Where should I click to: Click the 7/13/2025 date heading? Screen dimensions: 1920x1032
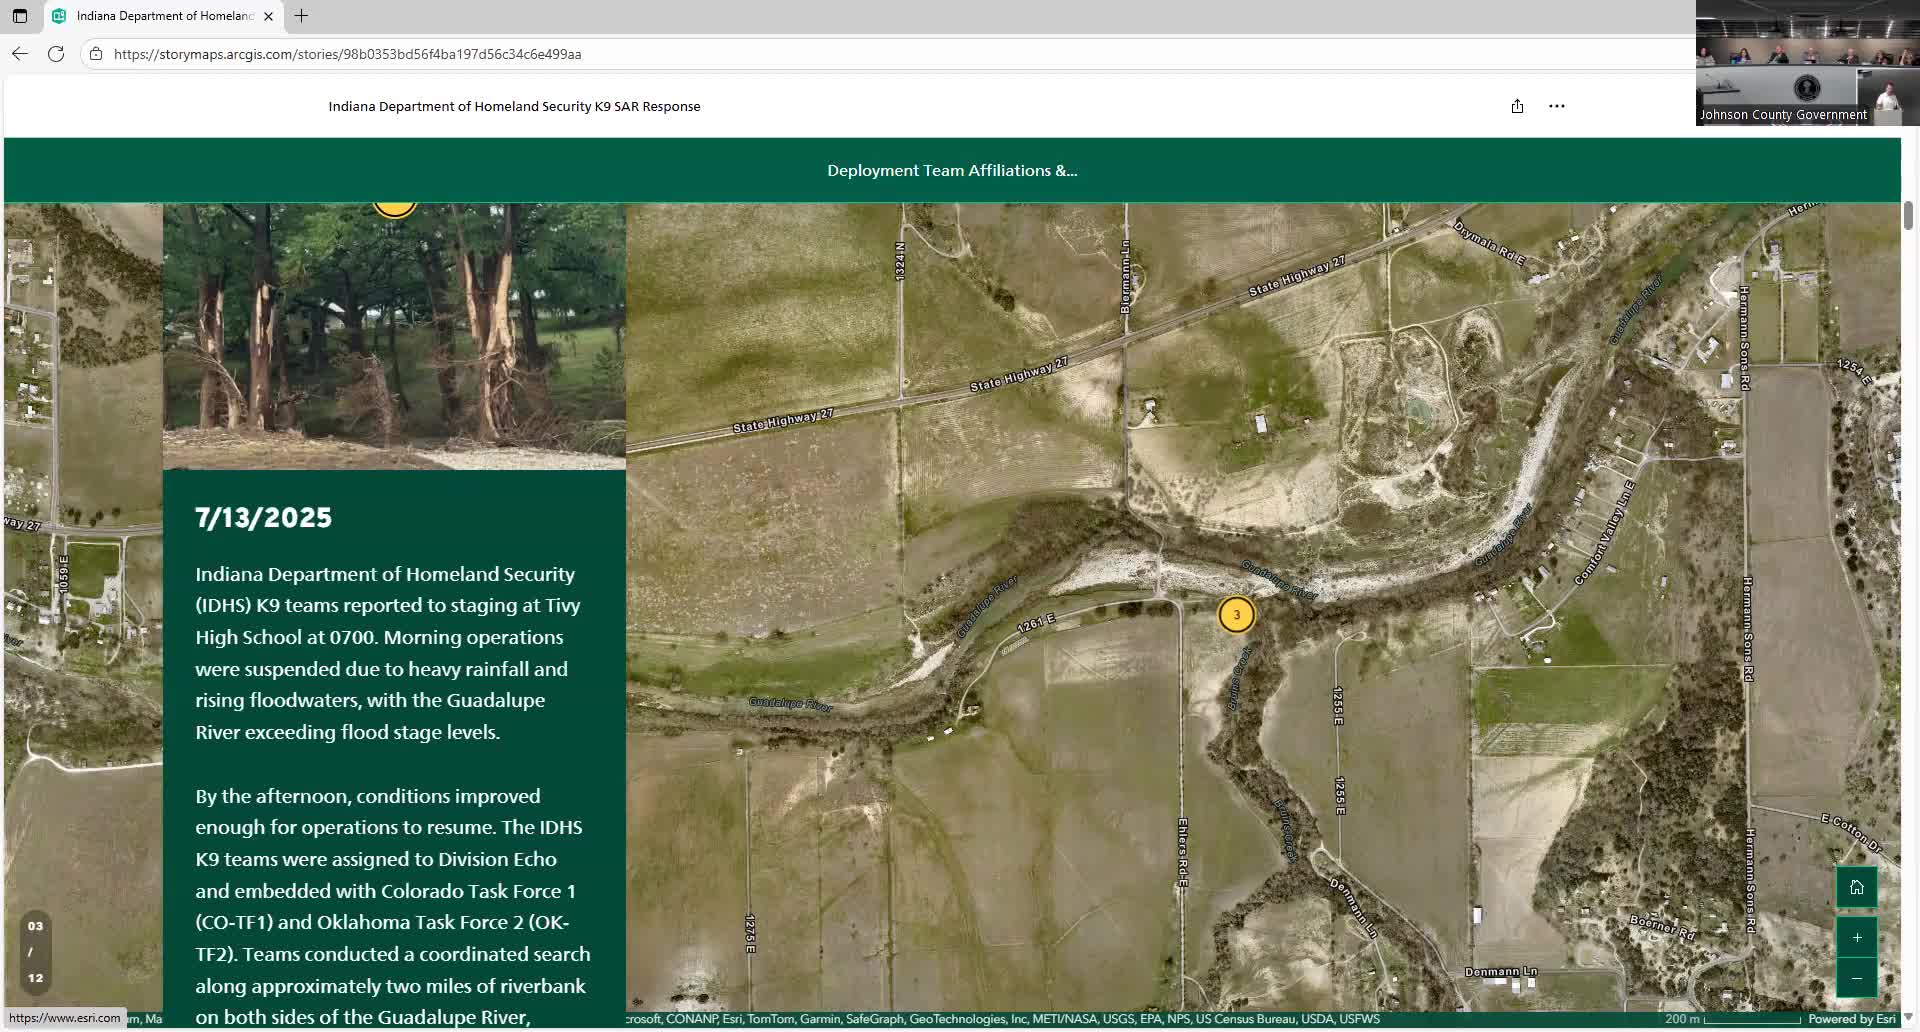[264, 518]
